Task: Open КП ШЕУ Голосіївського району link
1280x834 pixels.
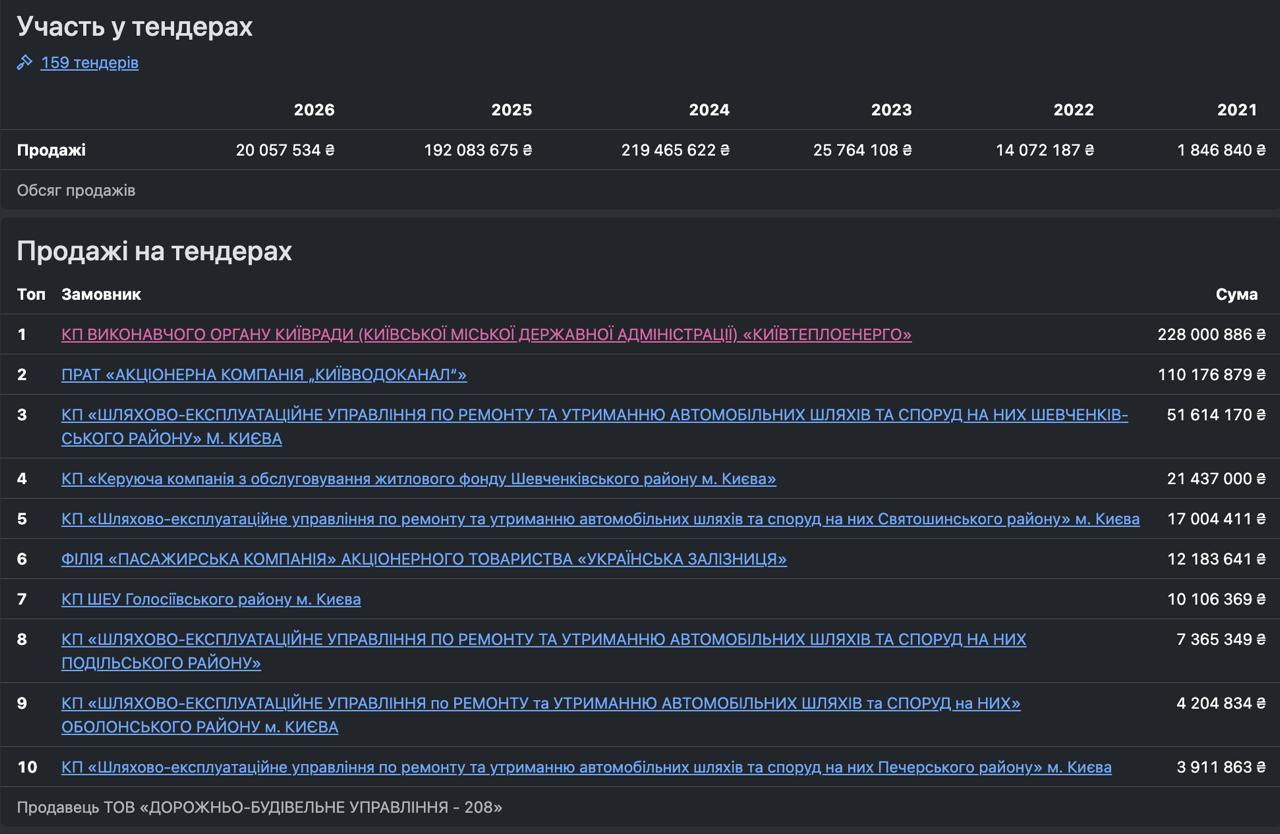Action: 211,599
